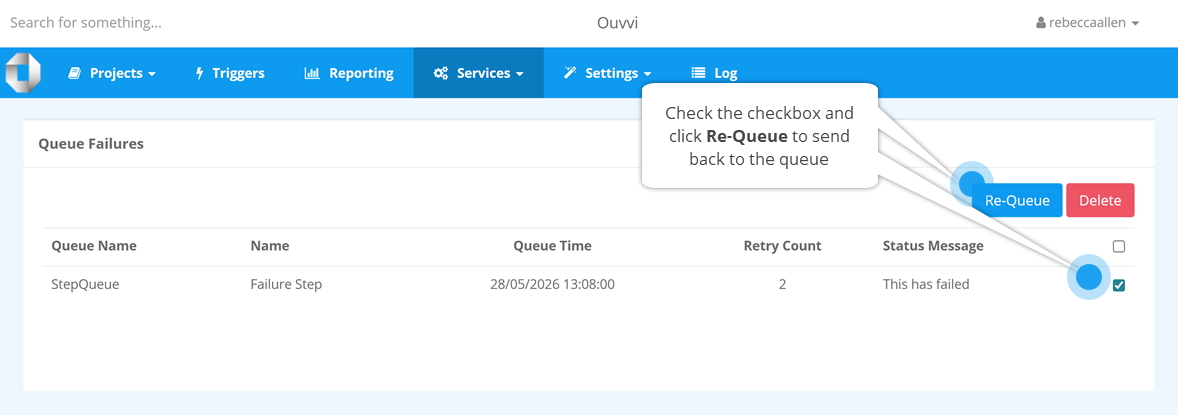Click the book icon beside Projects

pos(74,73)
